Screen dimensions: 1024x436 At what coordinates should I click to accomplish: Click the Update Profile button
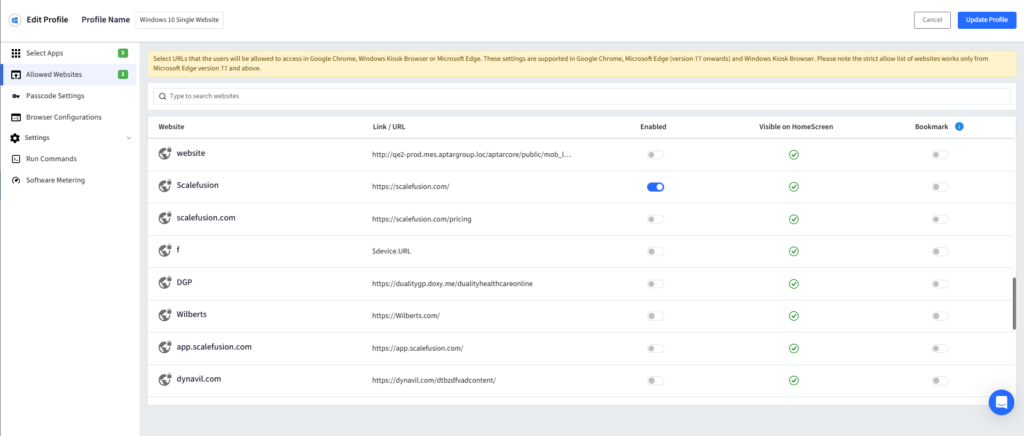[x=987, y=20]
